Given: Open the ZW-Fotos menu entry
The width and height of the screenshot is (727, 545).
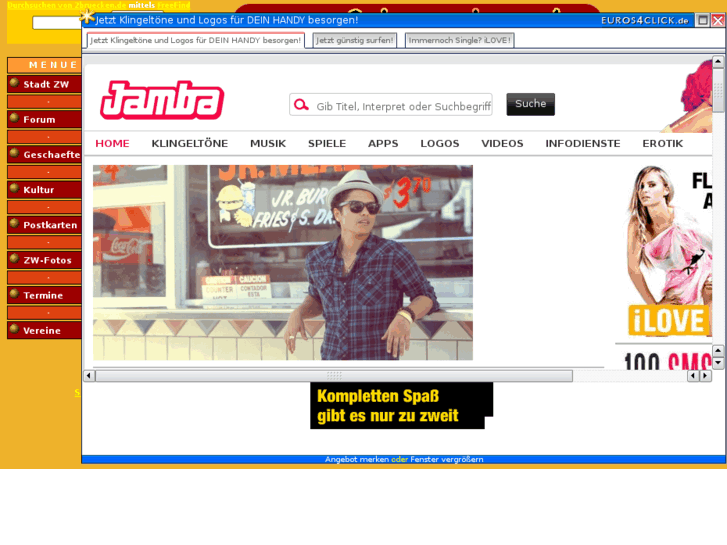Looking at the screenshot, I should 45,260.
